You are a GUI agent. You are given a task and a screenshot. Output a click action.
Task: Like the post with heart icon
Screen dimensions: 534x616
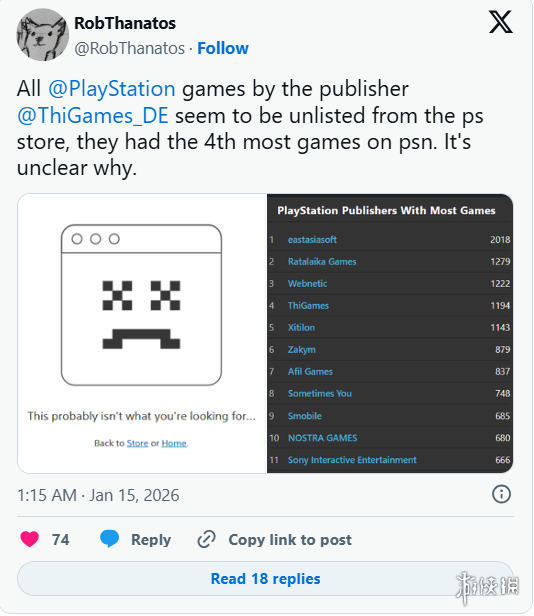[29, 539]
